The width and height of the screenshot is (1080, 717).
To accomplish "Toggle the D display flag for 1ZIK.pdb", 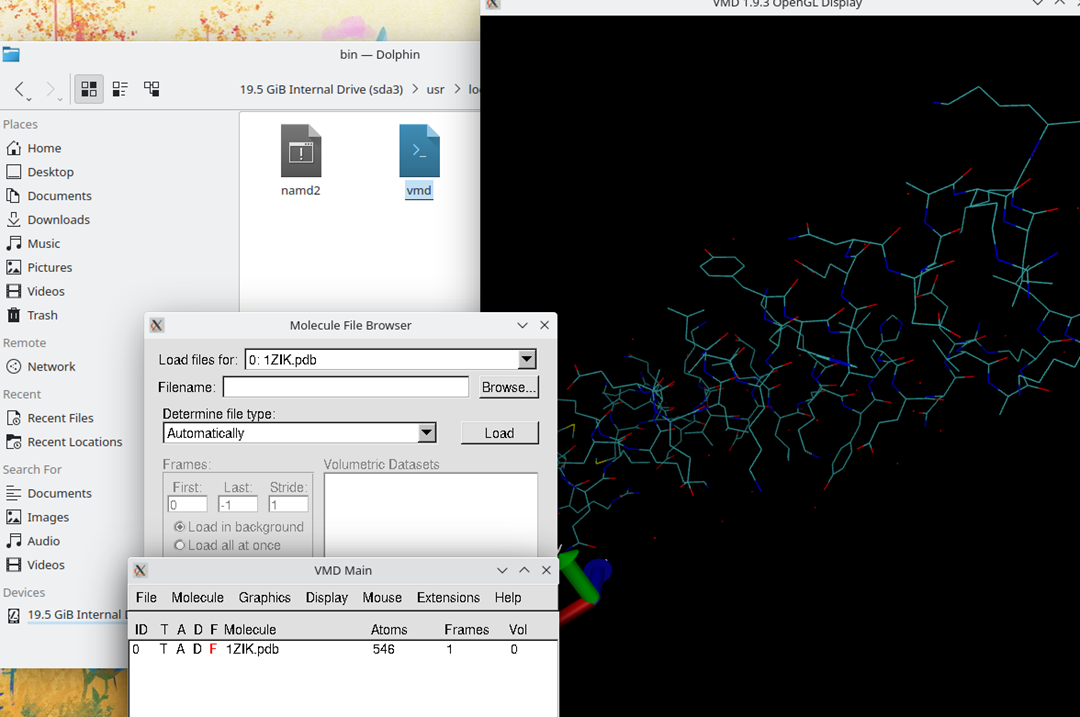I will click(196, 649).
